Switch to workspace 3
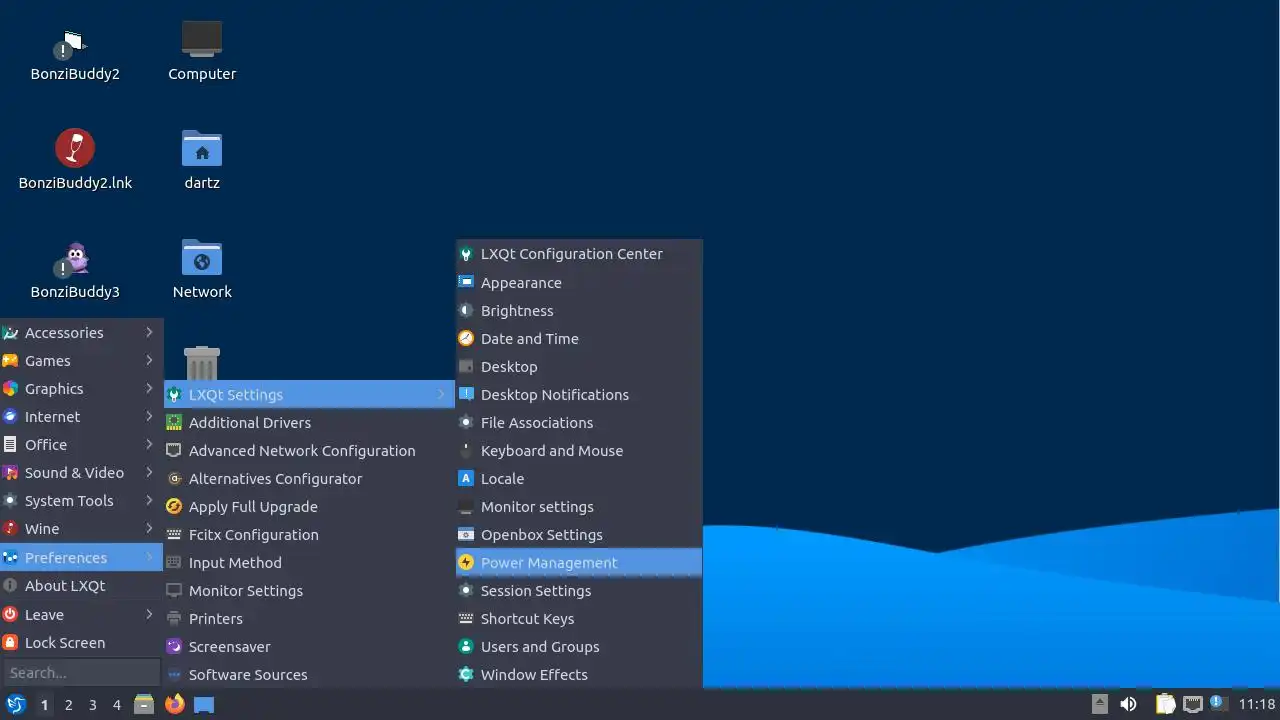The image size is (1280, 720). (92, 705)
